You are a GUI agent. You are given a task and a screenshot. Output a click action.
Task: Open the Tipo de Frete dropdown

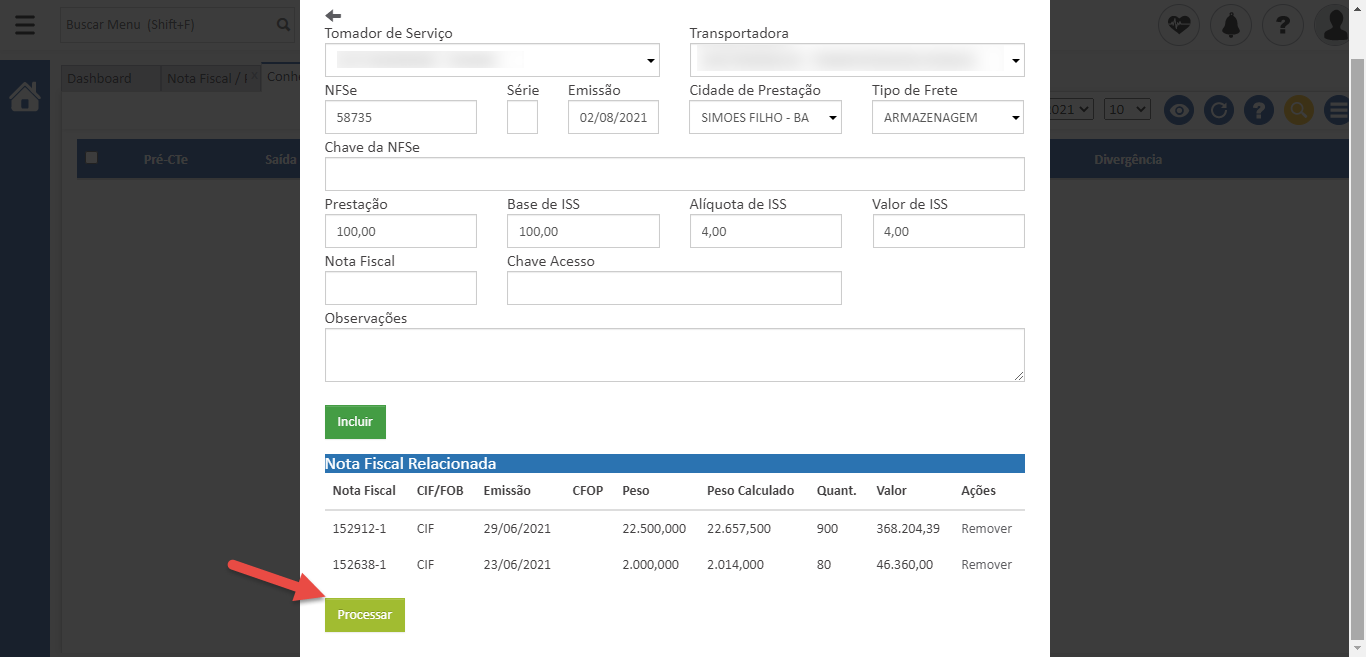tap(947, 118)
